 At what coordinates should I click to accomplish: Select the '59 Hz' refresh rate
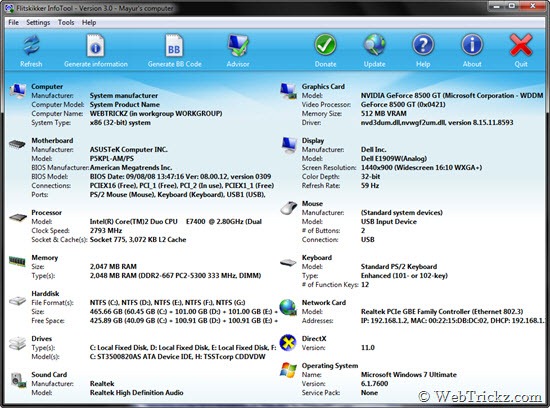click(370, 186)
